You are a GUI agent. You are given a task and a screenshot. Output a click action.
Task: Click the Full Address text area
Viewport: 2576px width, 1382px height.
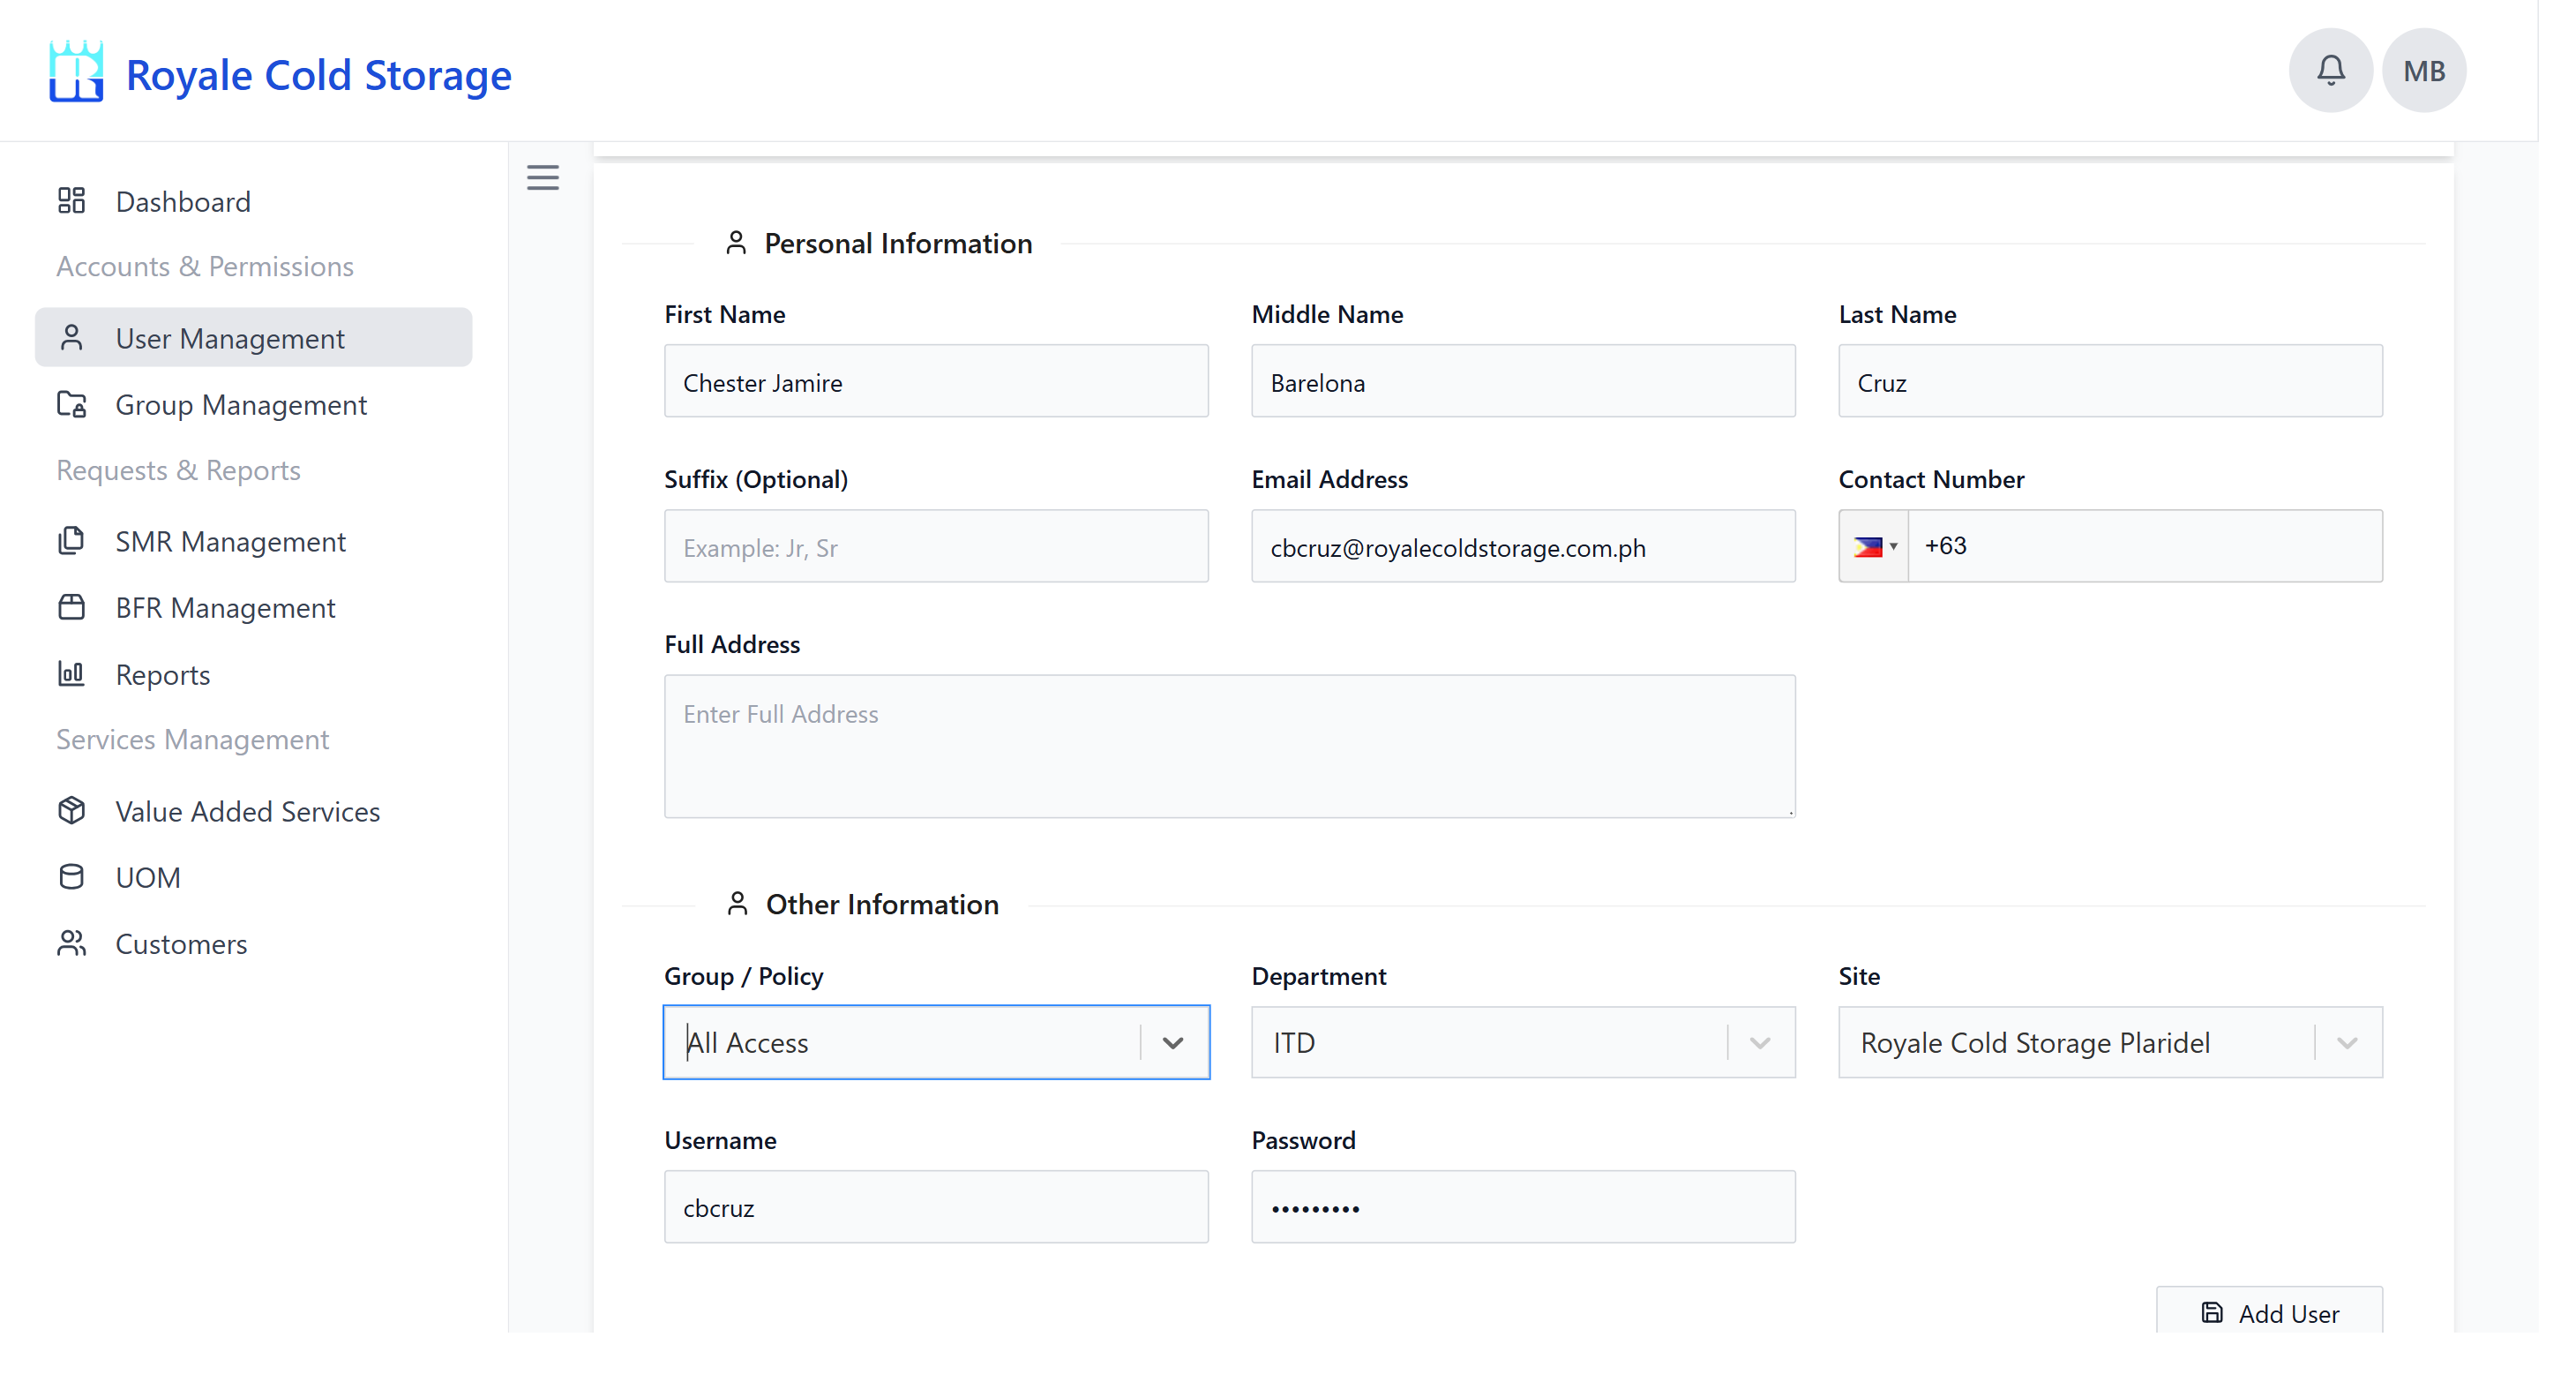1229,746
